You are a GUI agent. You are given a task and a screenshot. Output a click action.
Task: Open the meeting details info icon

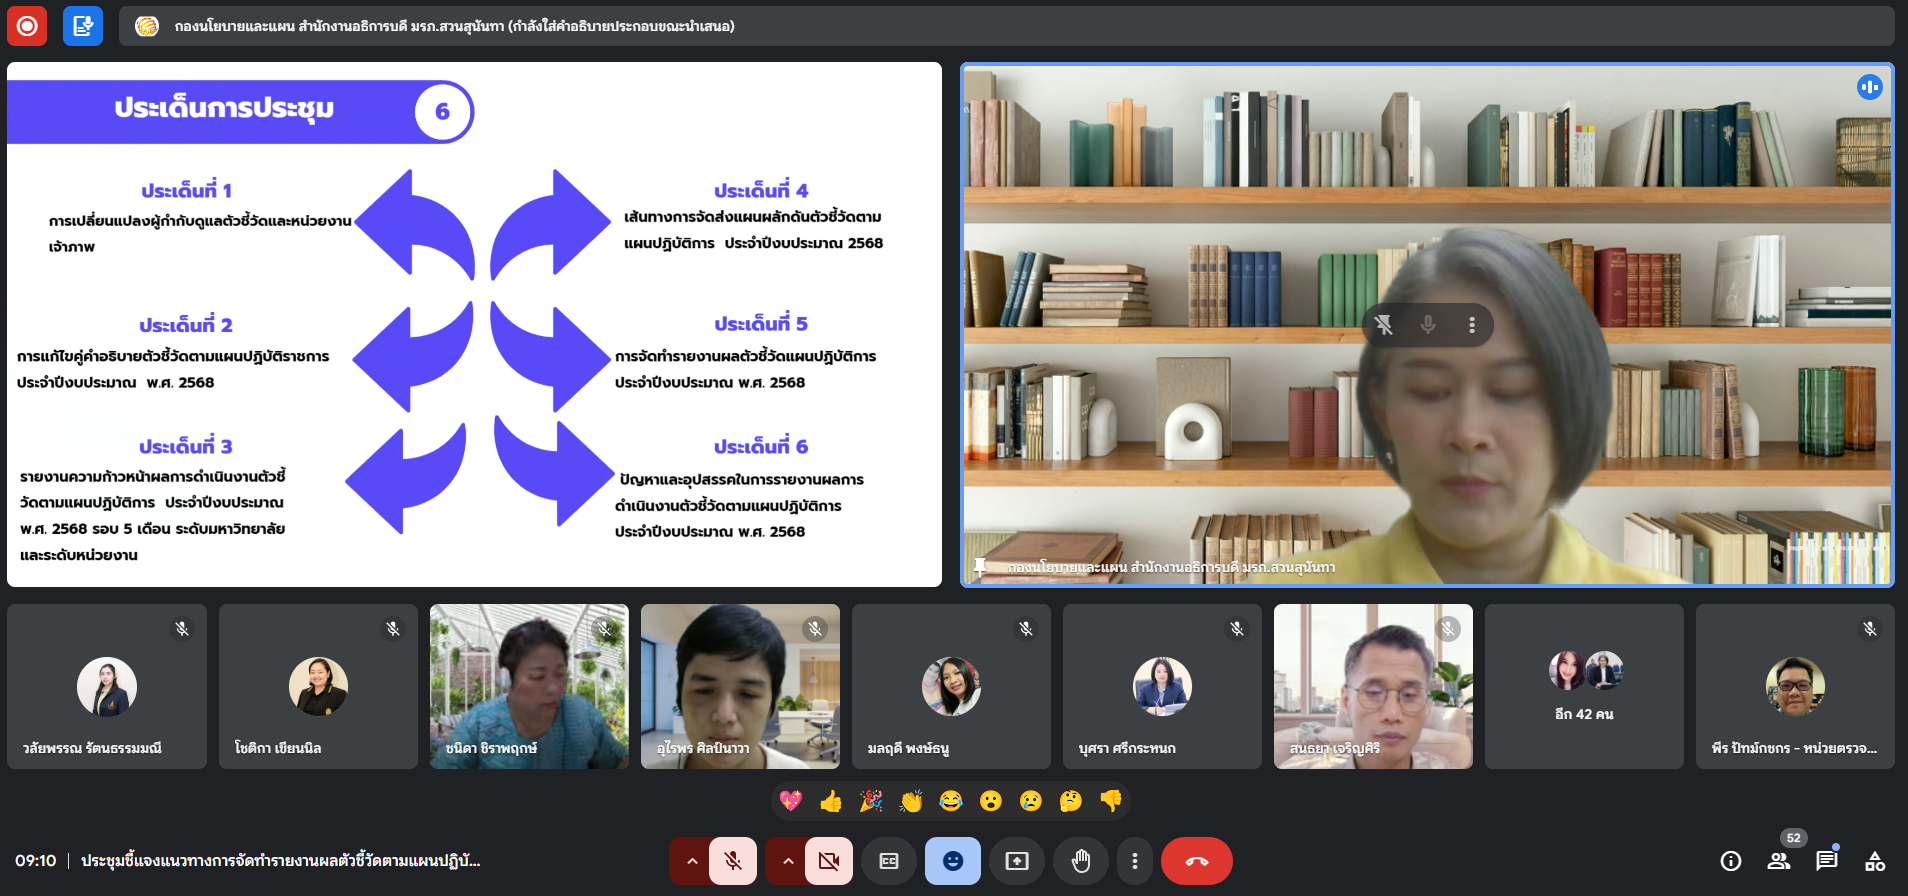point(1731,861)
